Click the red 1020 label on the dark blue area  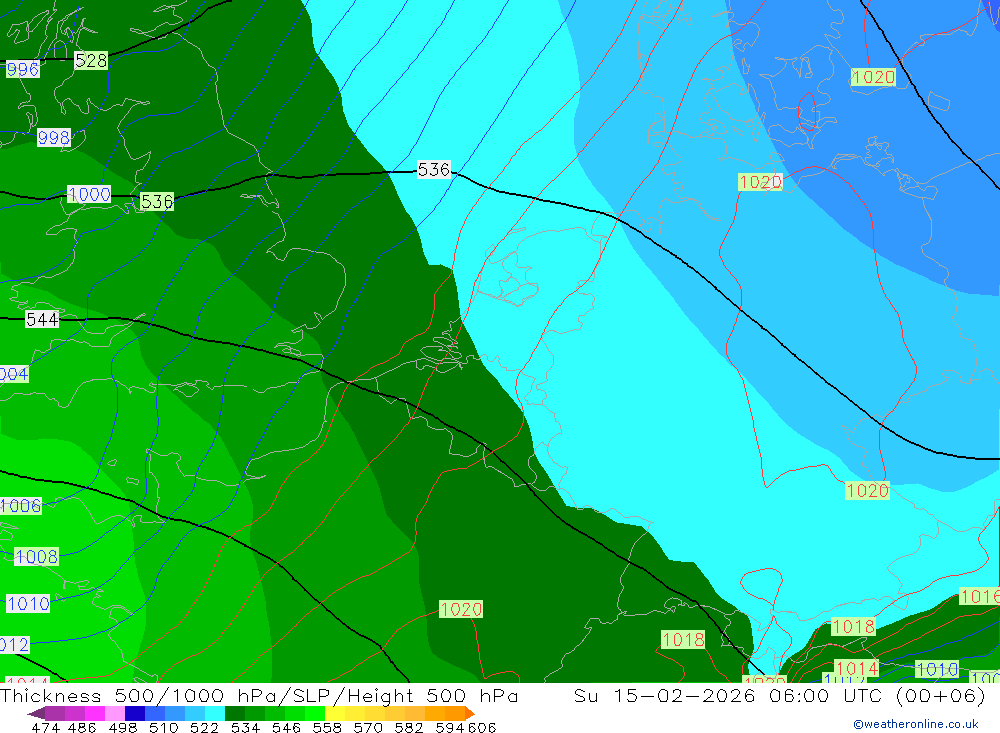tap(874, 77)
